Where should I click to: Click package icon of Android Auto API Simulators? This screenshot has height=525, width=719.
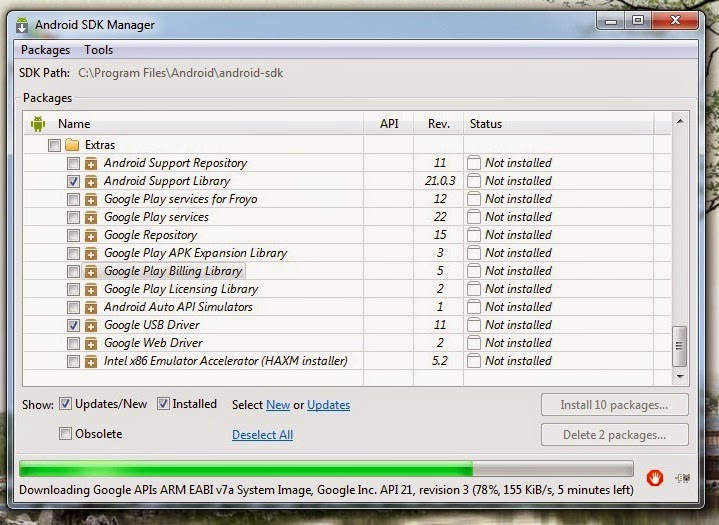91,307
